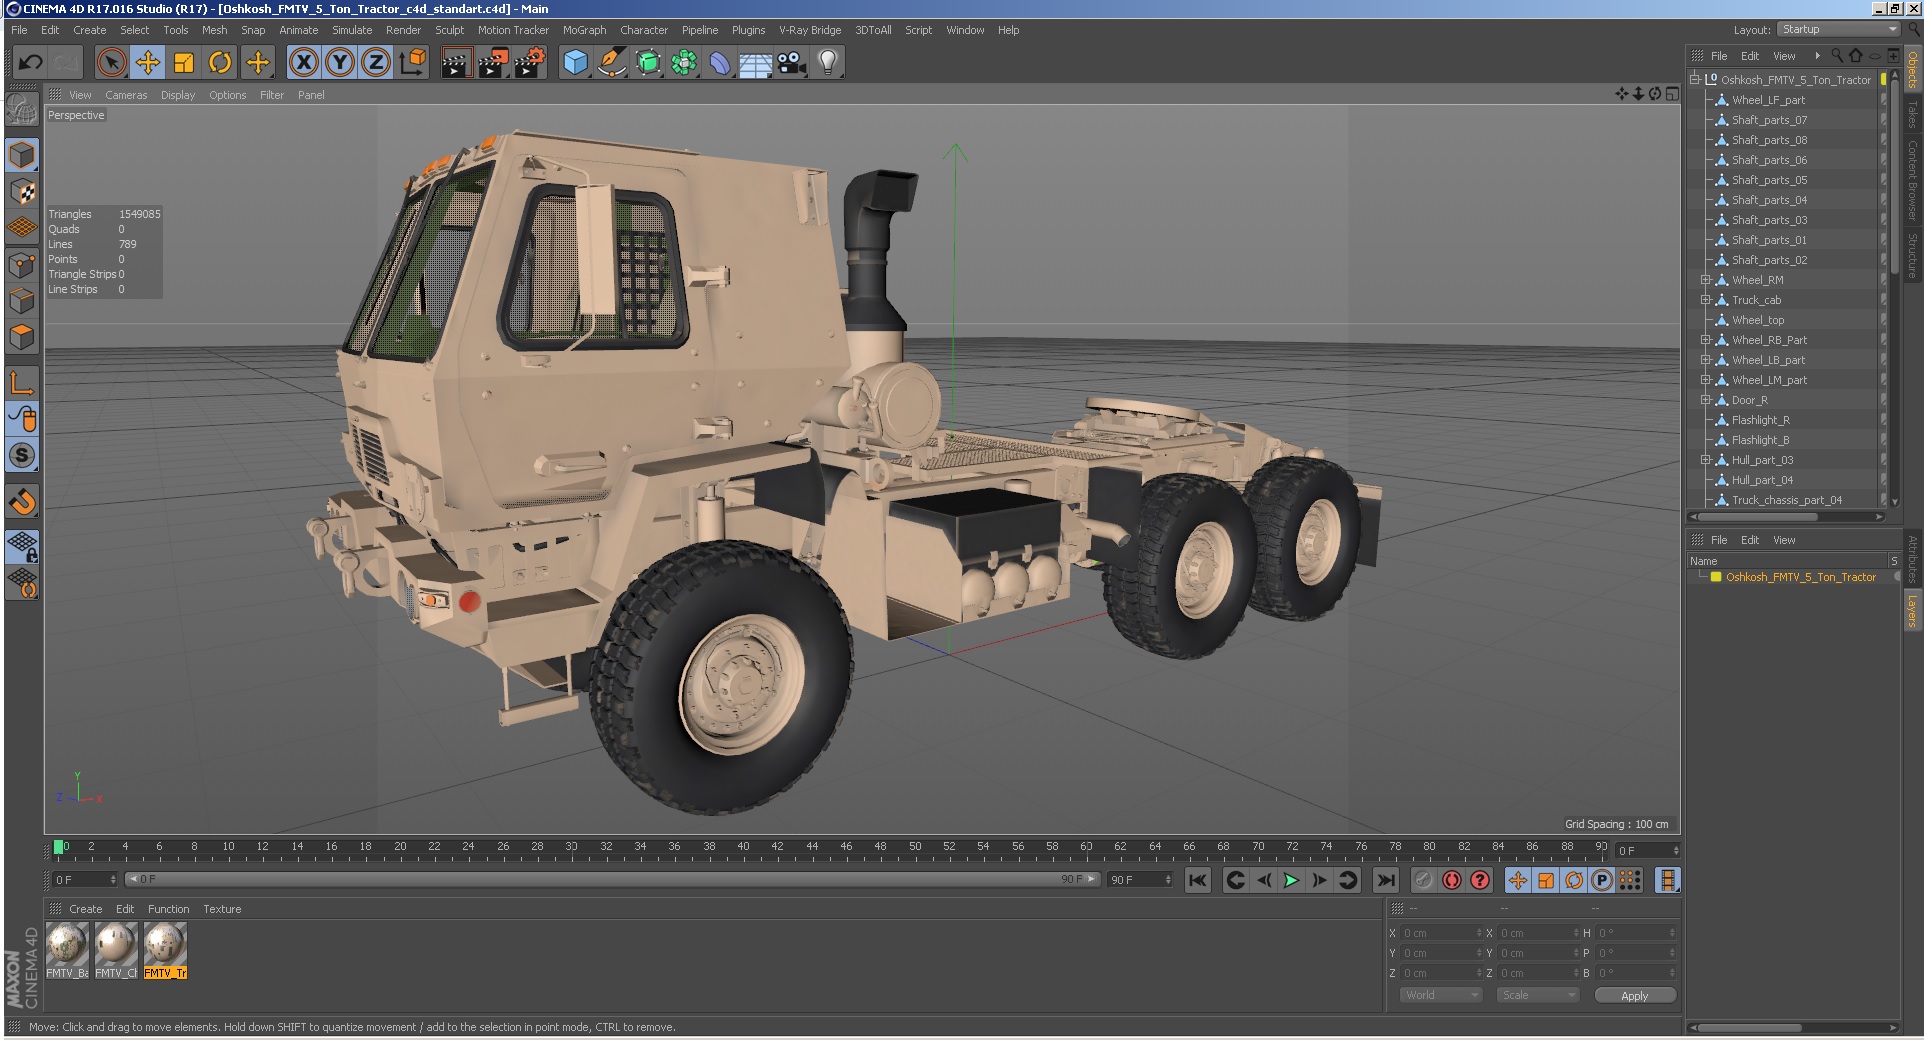Open viewport Cameras menu

(126, 95)
